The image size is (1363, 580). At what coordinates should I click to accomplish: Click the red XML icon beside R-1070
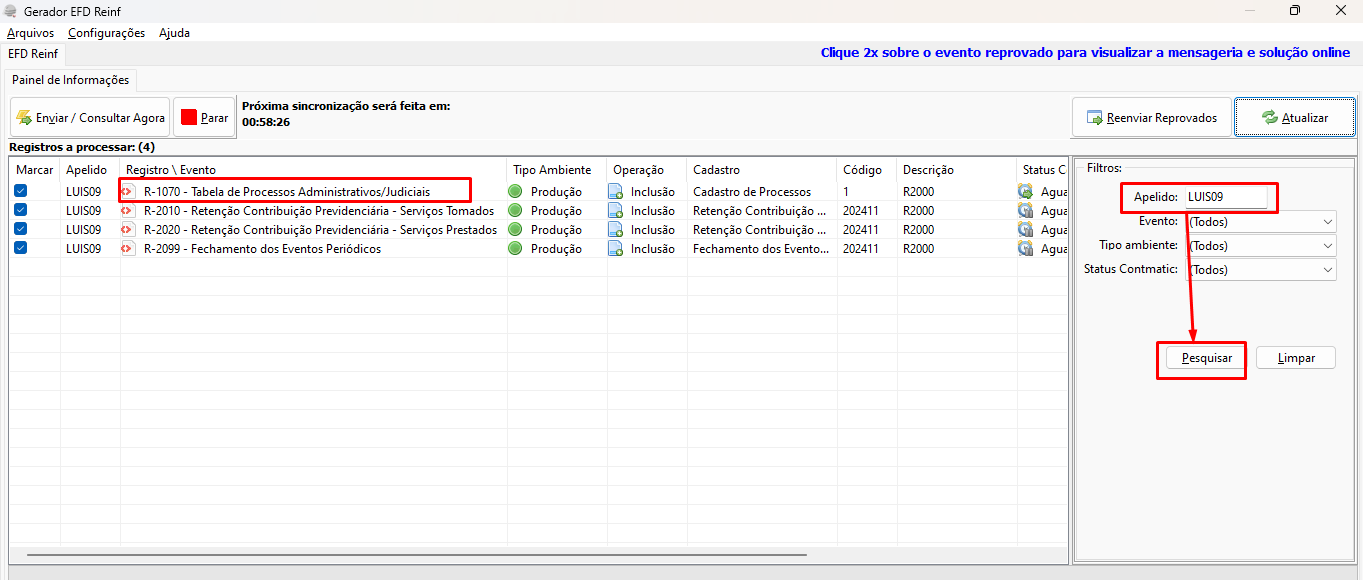coord(128,191)
